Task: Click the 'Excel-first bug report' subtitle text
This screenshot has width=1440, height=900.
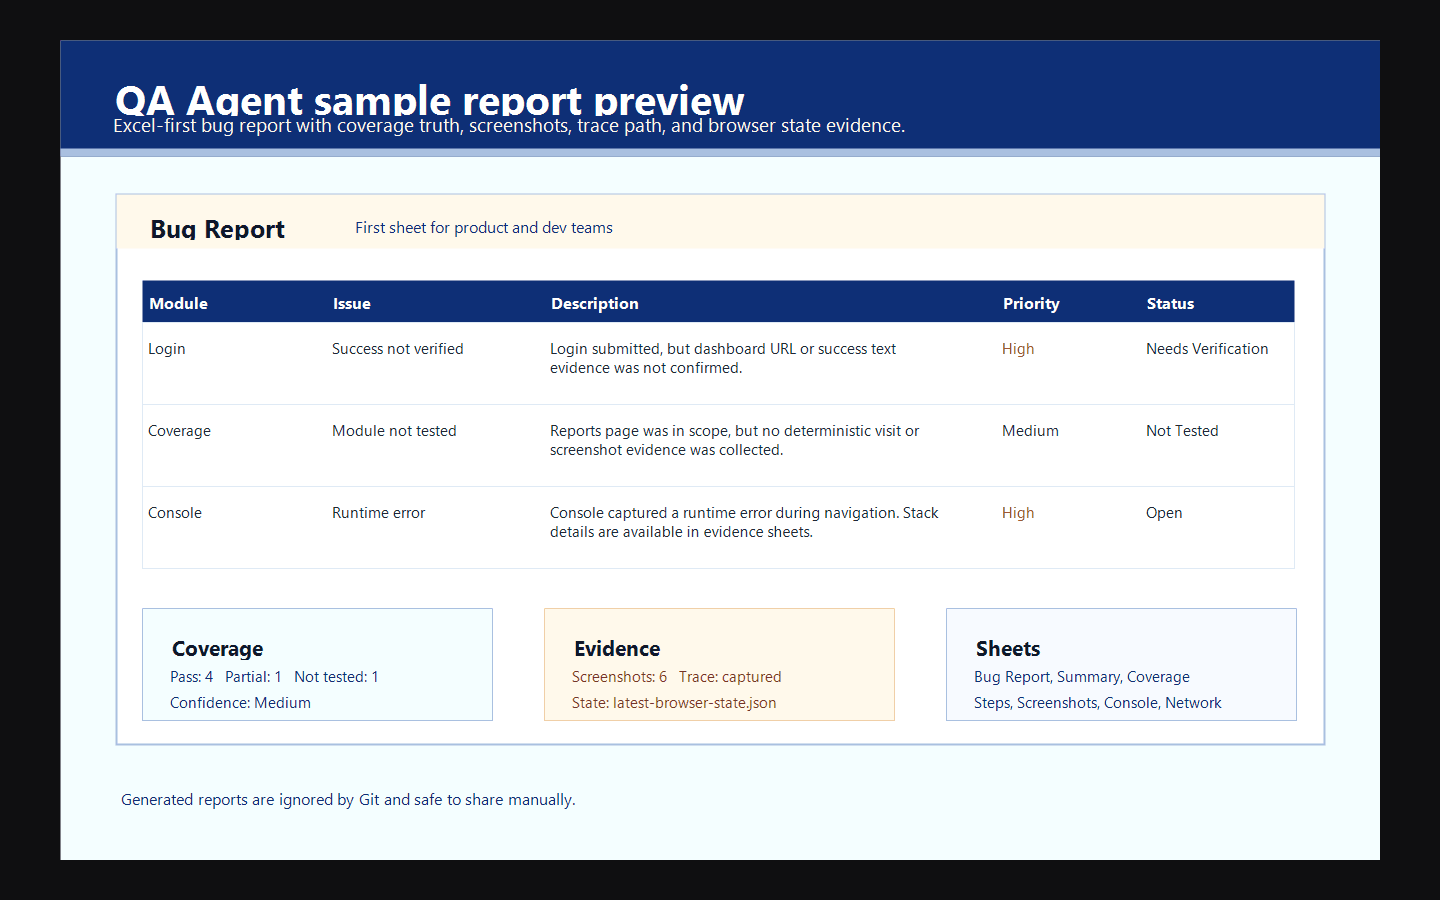Action: click(x=509, y=126)
